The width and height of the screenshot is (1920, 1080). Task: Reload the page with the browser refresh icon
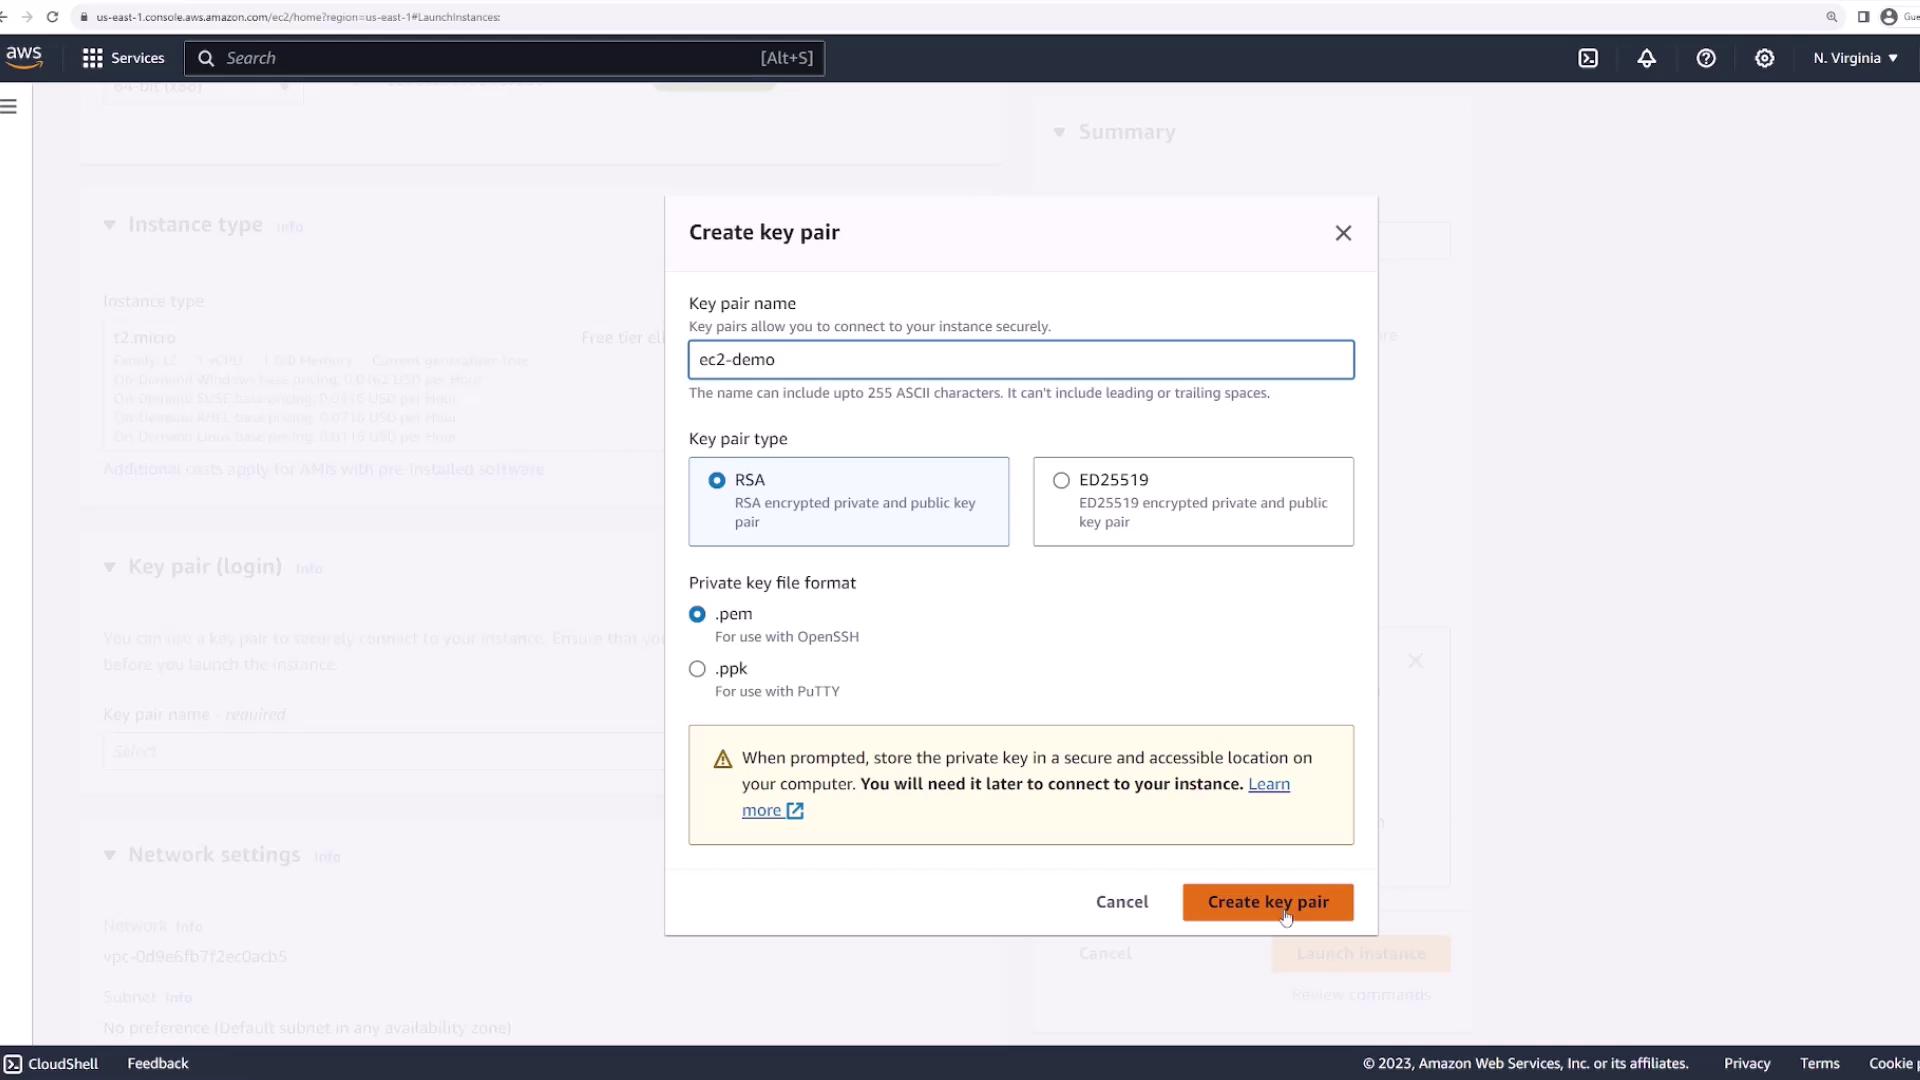[52, 17]
